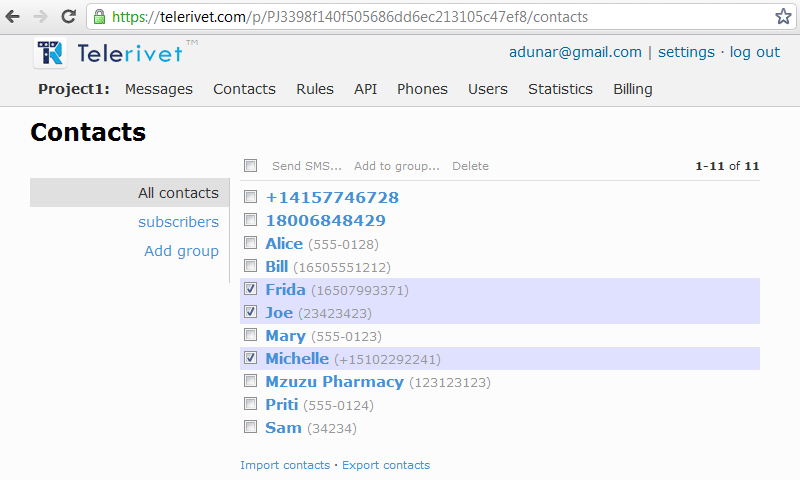
Task: Delete the selected contacts
Action: (x=470, y=166)
